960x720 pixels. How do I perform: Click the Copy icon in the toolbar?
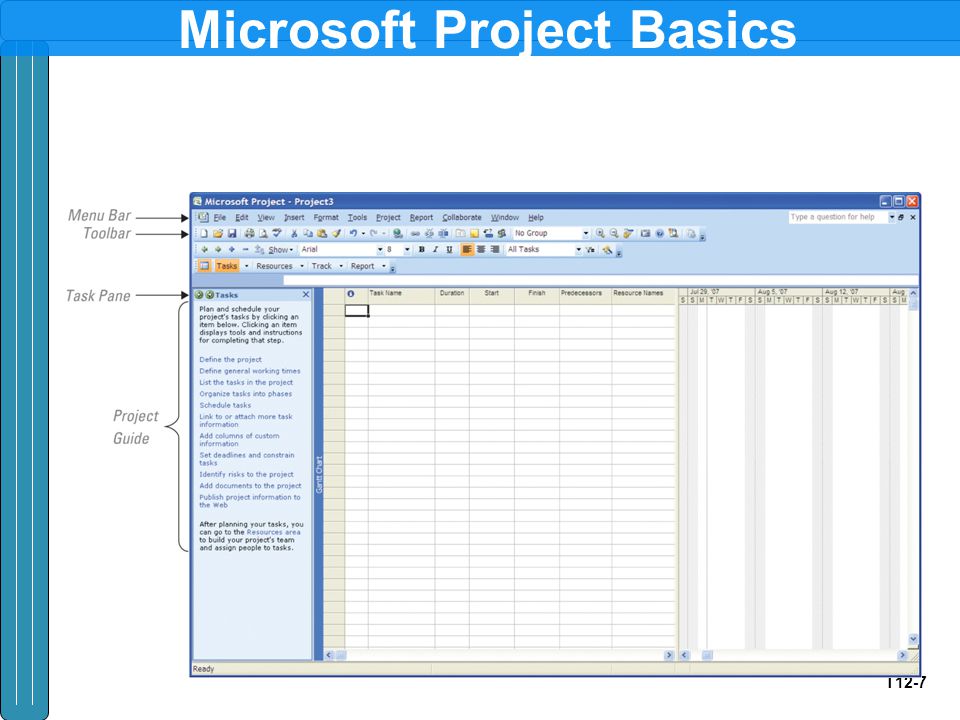tap(308, 233)
